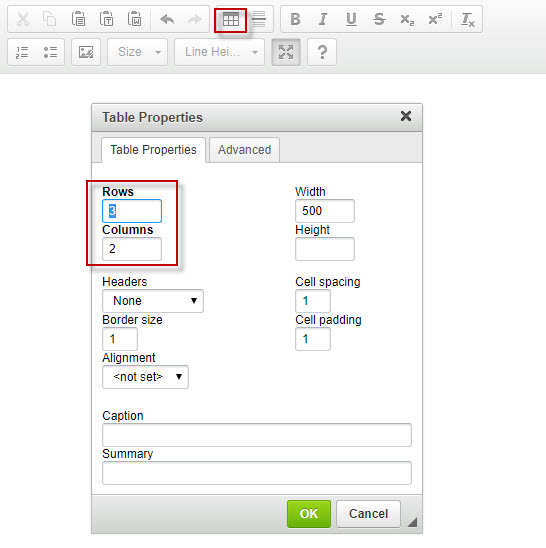Open the Headers dropdown set to None
546x548 pixels.
click(x=153, y=301)
